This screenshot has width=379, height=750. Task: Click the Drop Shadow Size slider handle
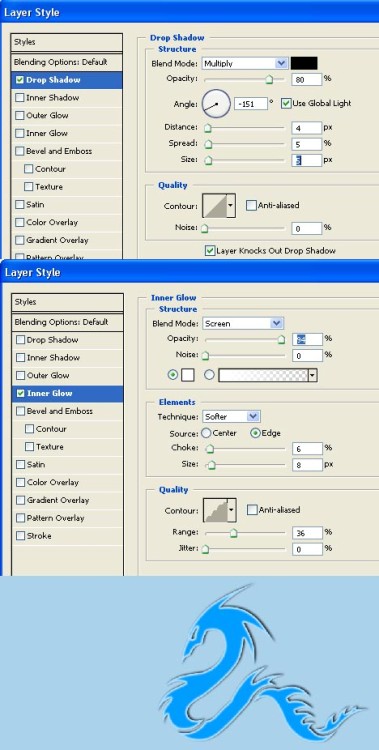click(x=208, y=161)
